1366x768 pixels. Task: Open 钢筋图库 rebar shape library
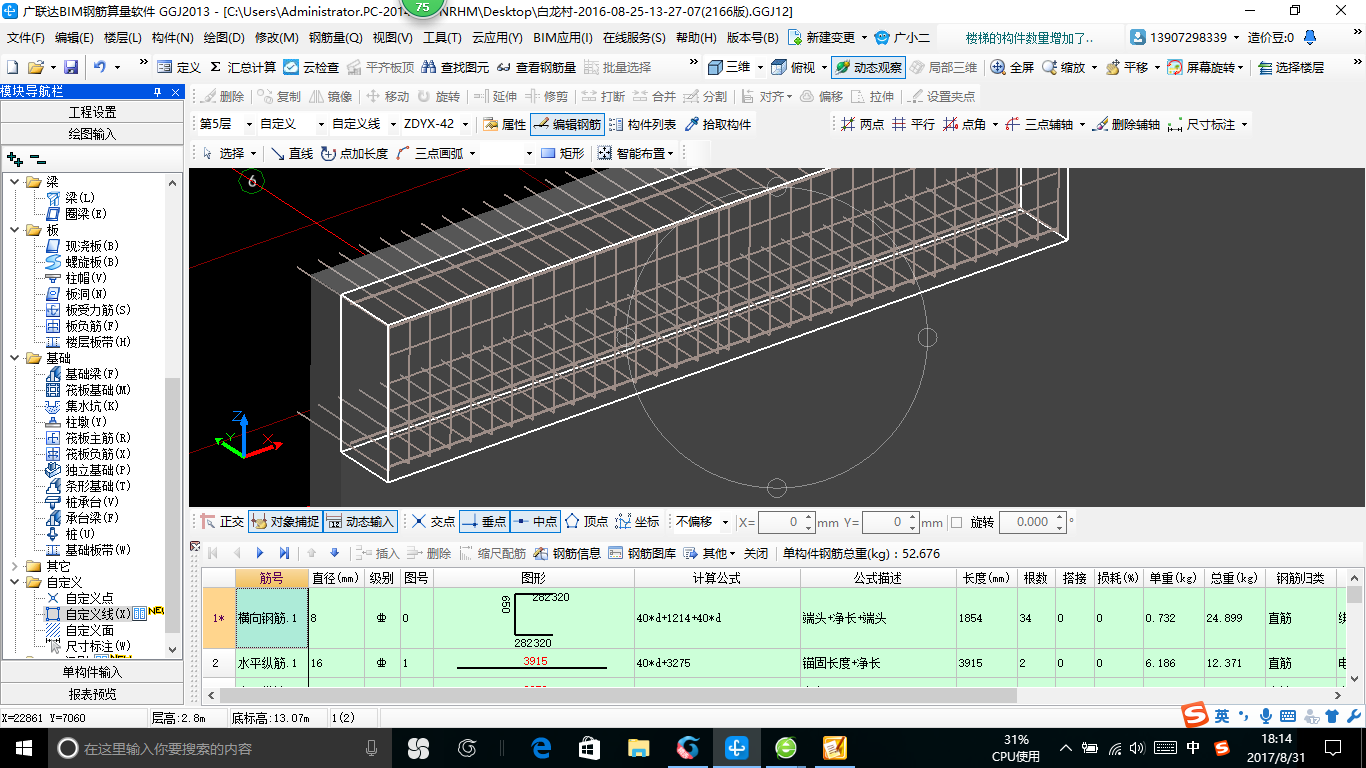point(642,553)
